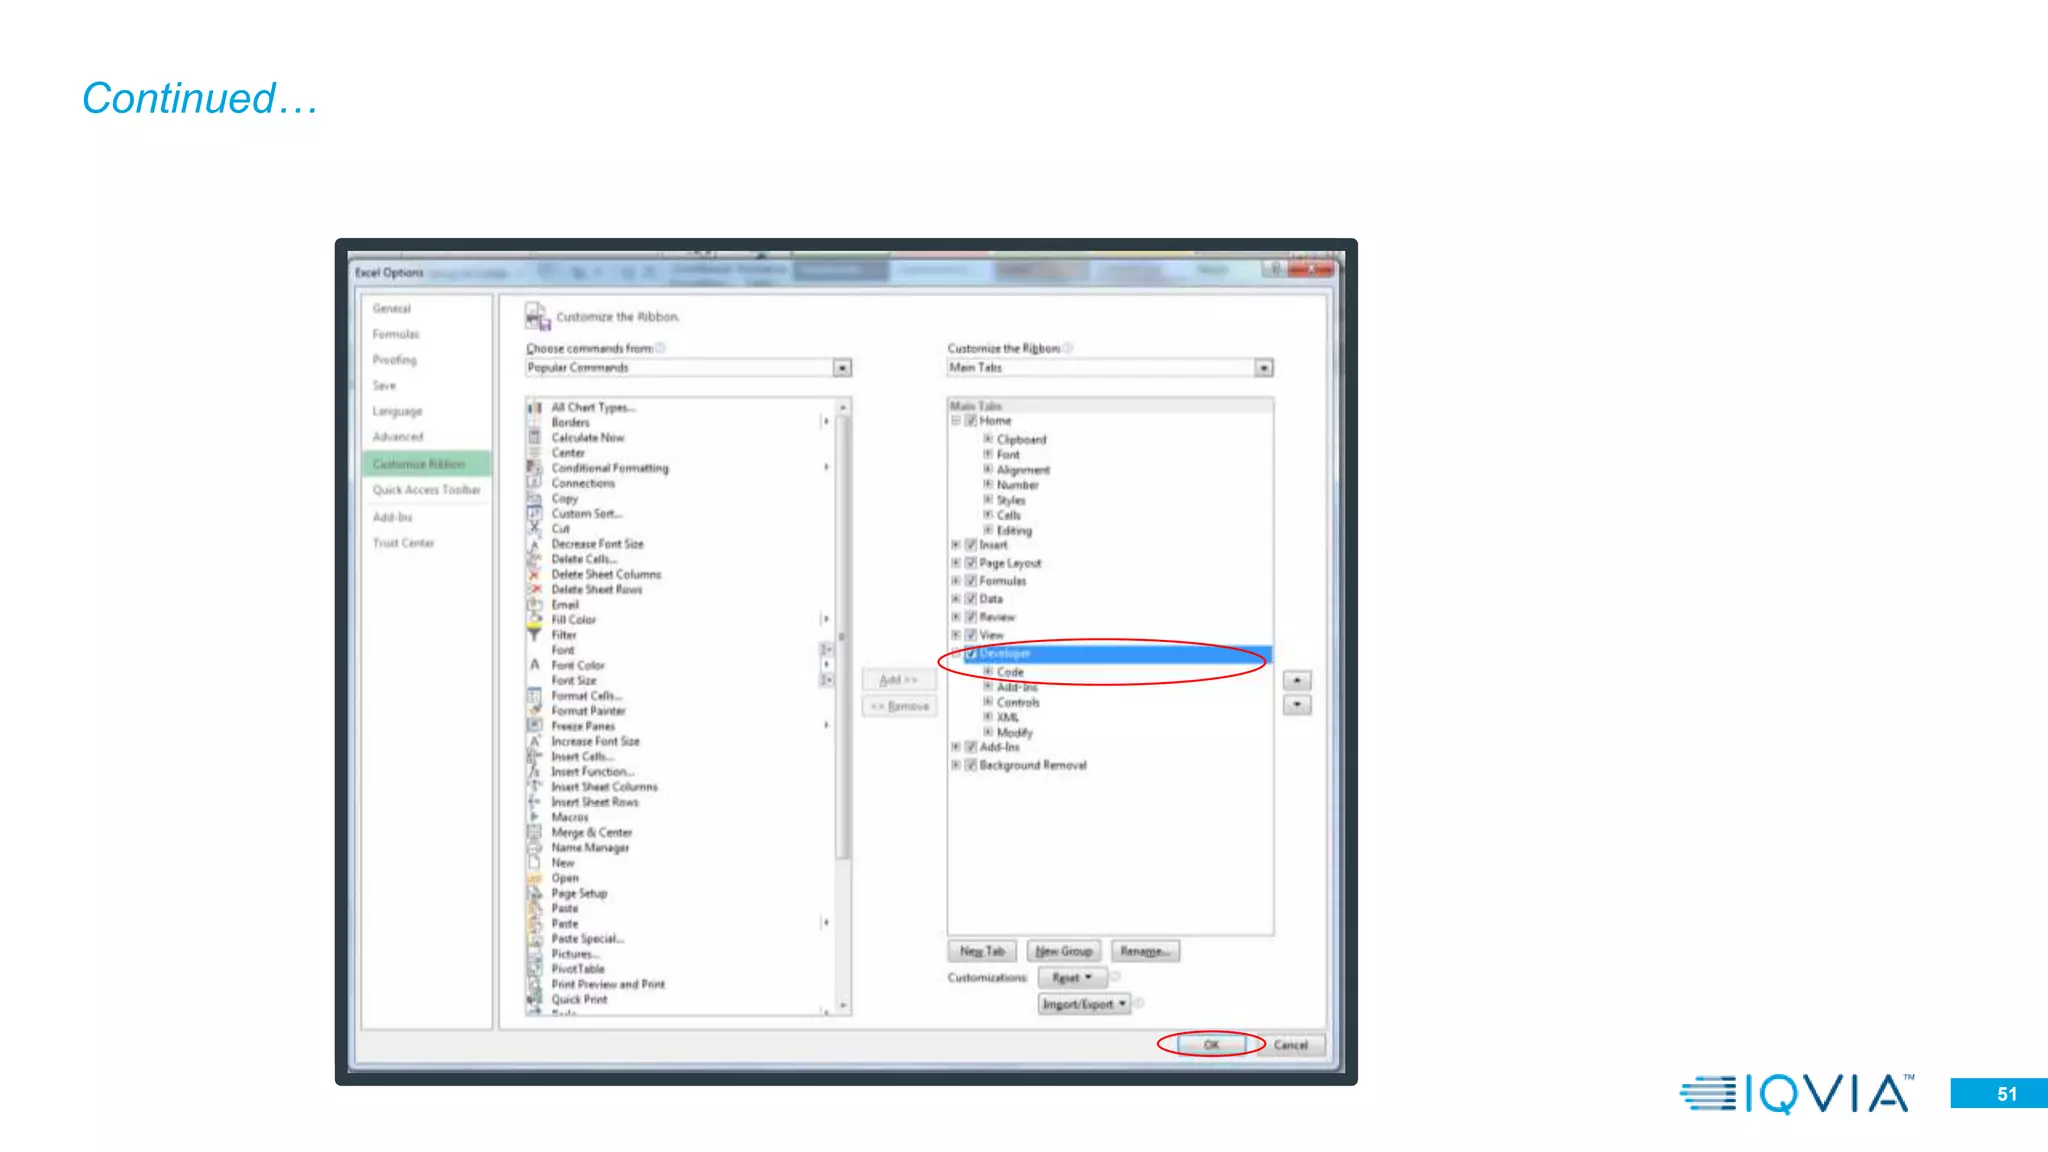Click the Merge & Center icon
This screenshot has height=1152, width=2048.
pyautogui.click(x=534, y=832)
